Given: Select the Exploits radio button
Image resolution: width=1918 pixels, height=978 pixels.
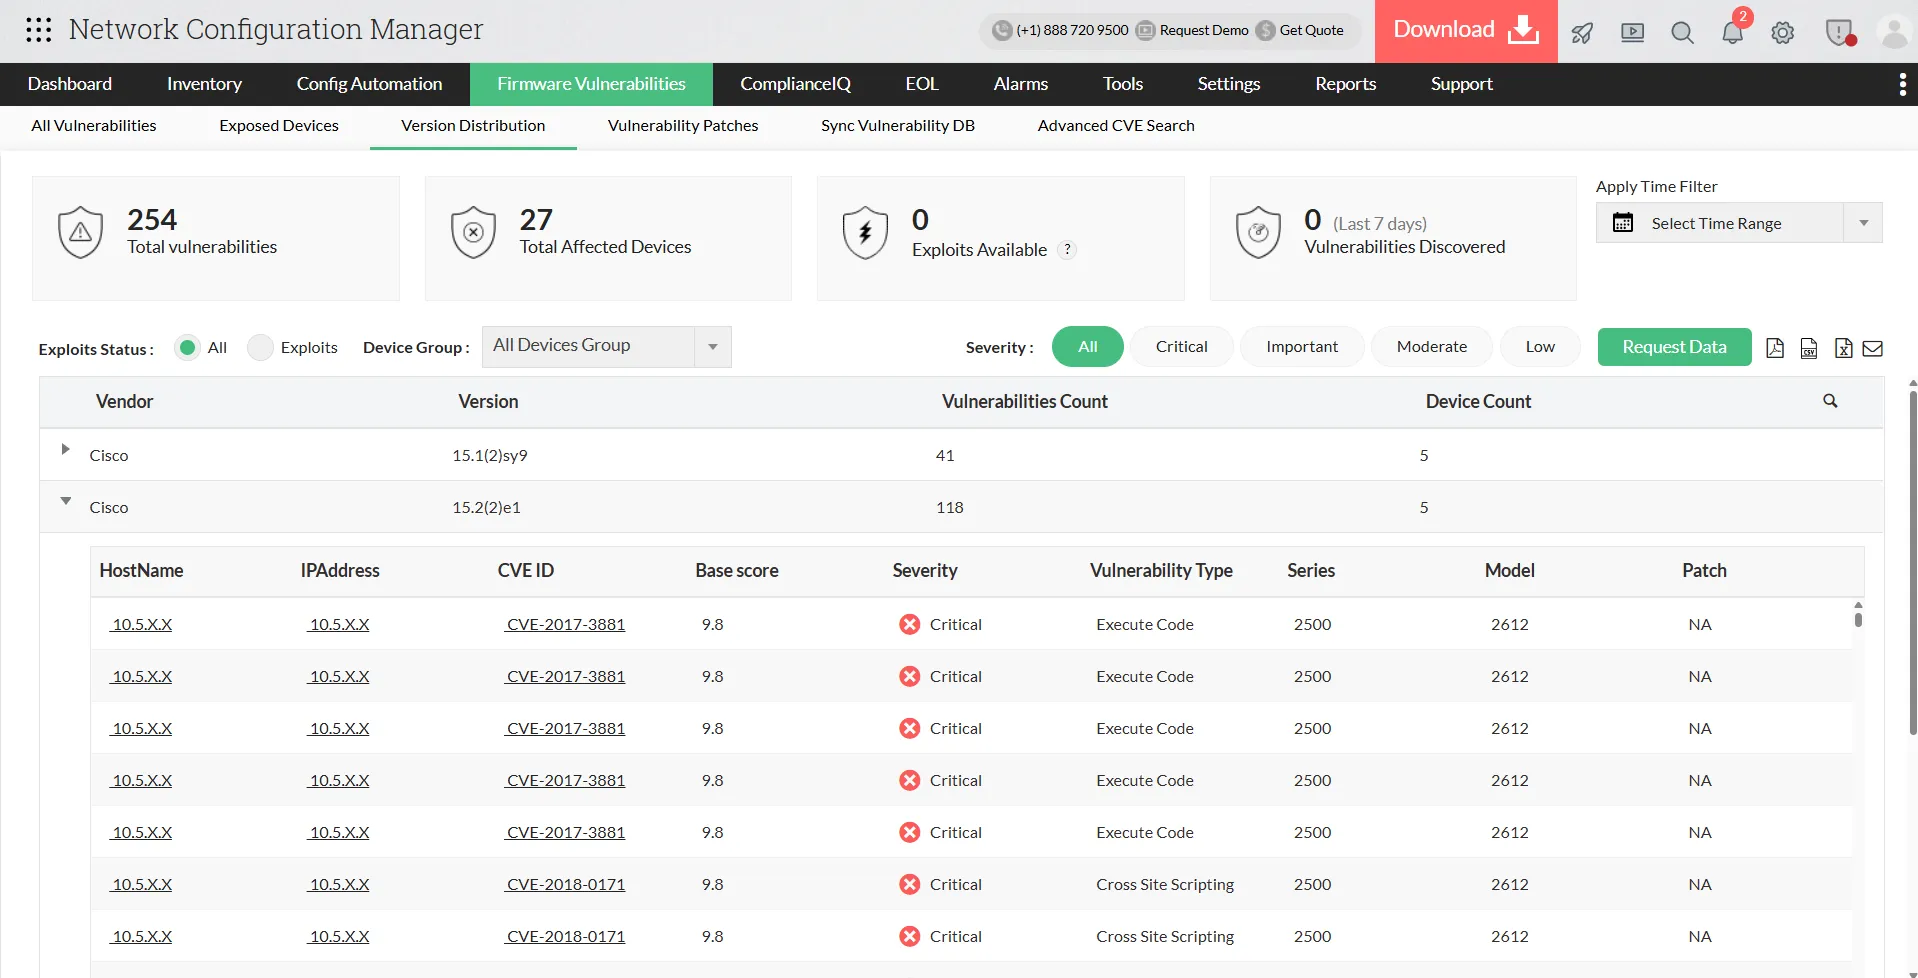Looking at the screenshot, I should 260,347.
